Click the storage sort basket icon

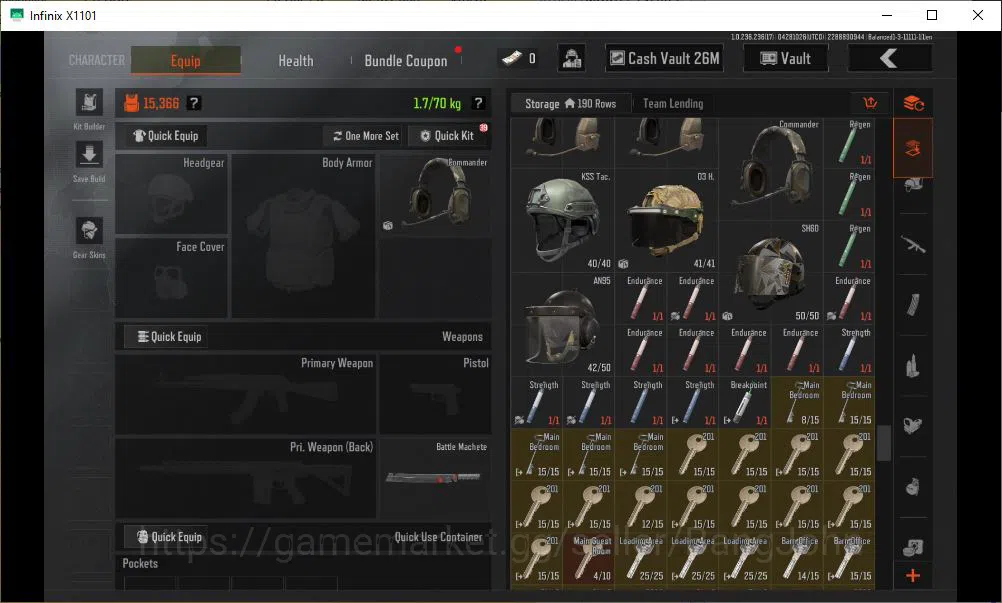[x=870, y=103]
